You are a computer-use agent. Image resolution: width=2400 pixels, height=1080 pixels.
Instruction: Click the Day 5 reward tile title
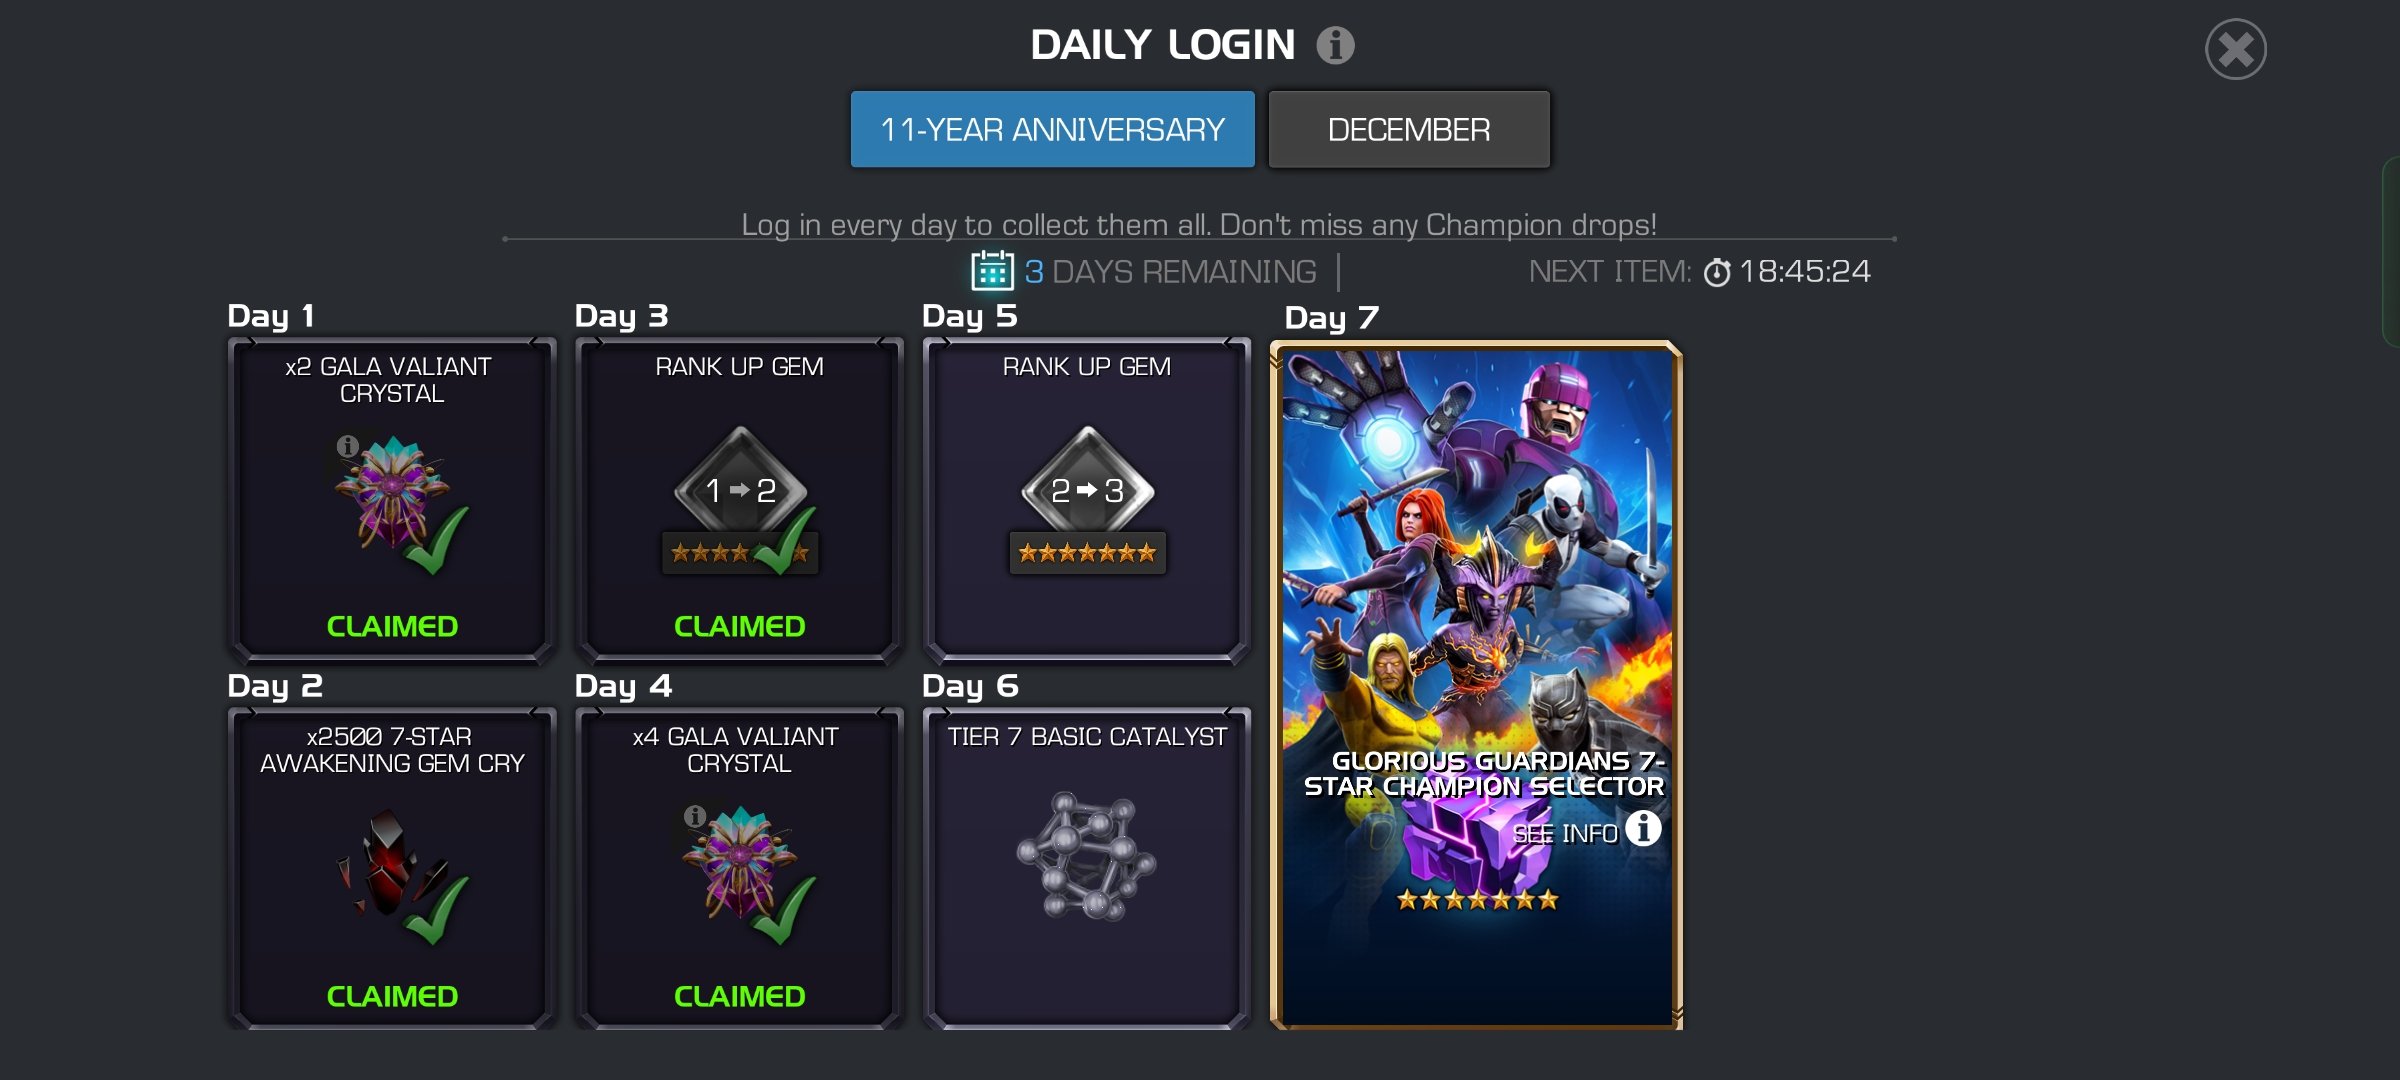(1087, 367)
